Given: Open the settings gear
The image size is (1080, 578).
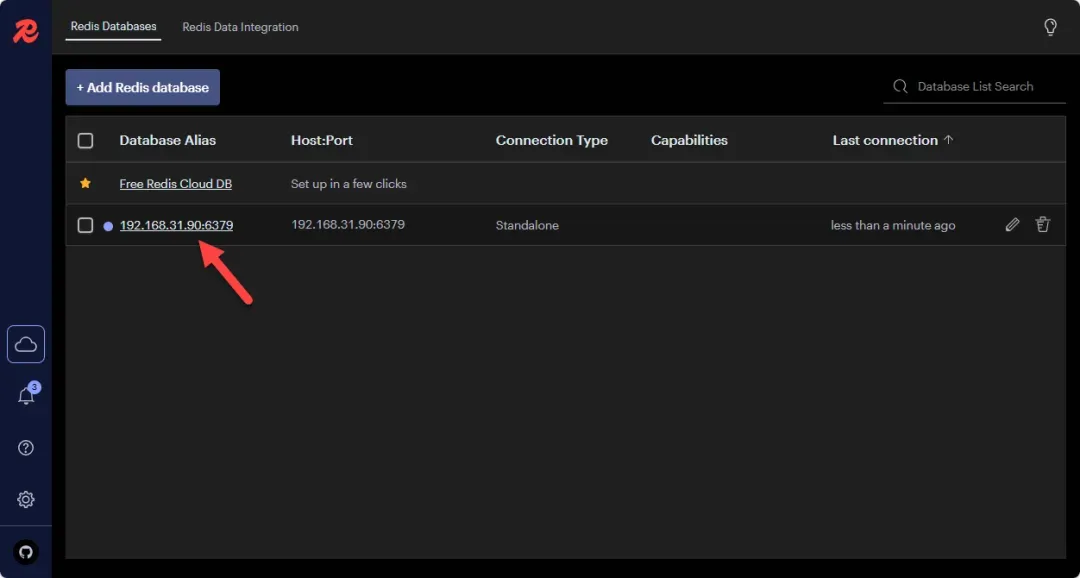Looking at the screenshot, I should click(x=25, y=499).
